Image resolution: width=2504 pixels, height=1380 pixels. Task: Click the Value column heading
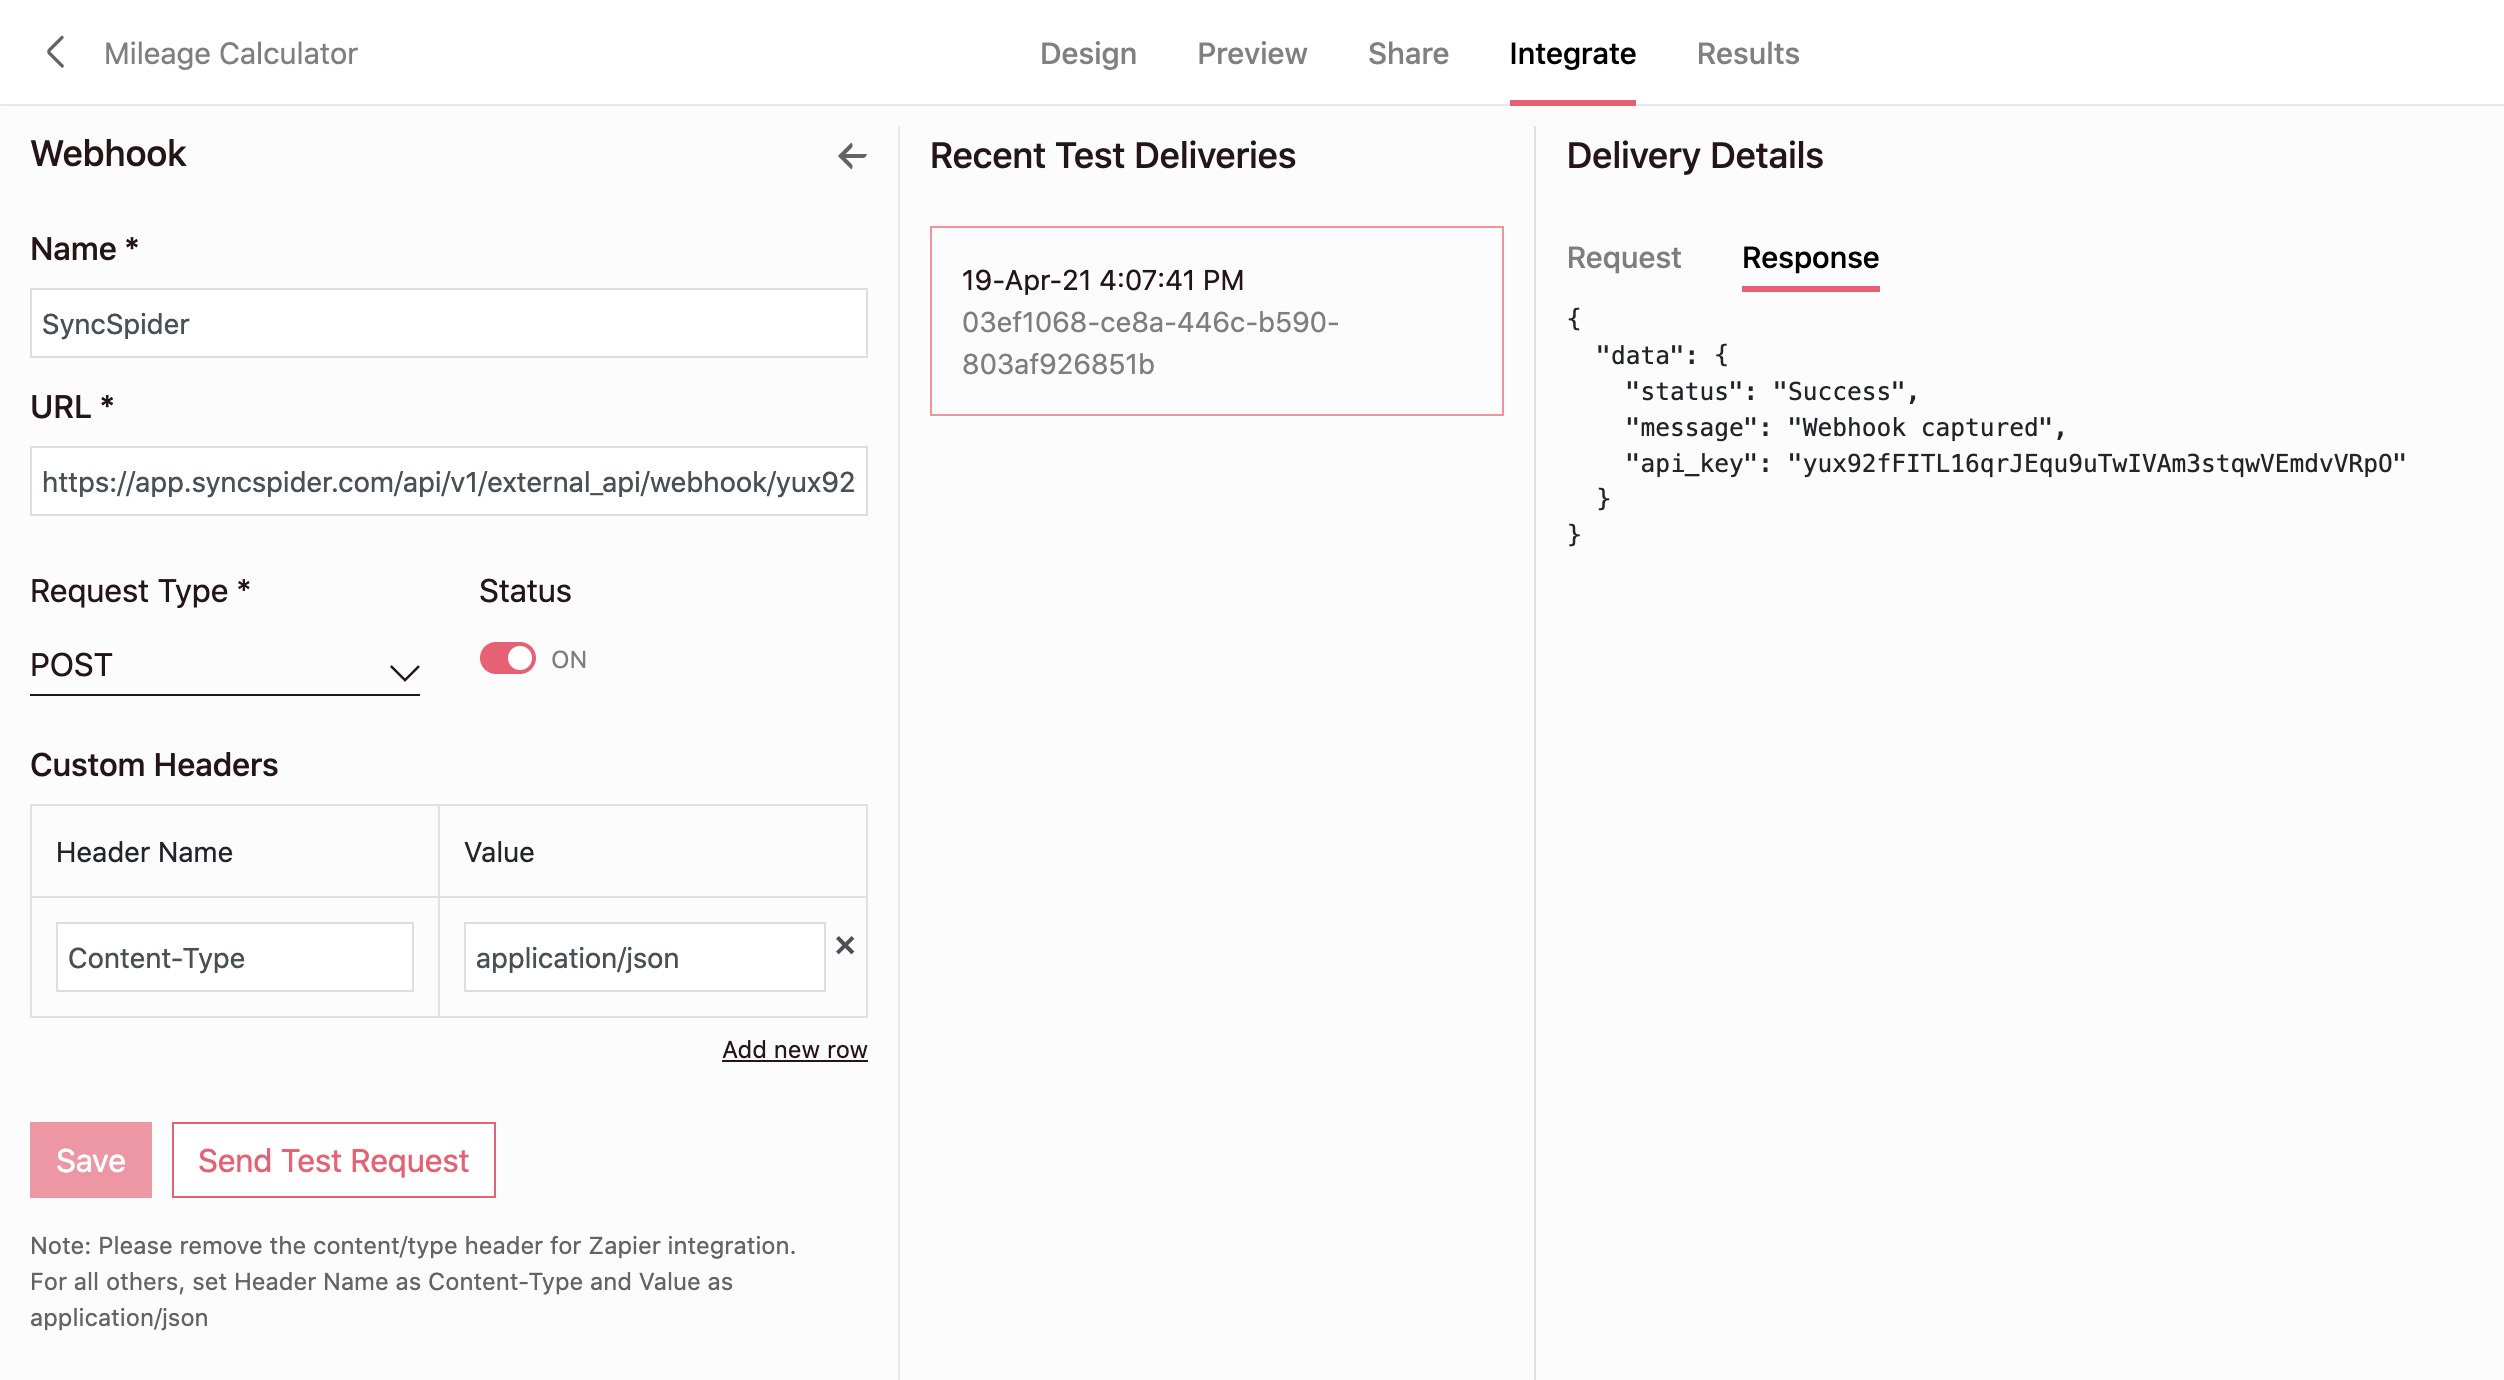tap(499, 852)
